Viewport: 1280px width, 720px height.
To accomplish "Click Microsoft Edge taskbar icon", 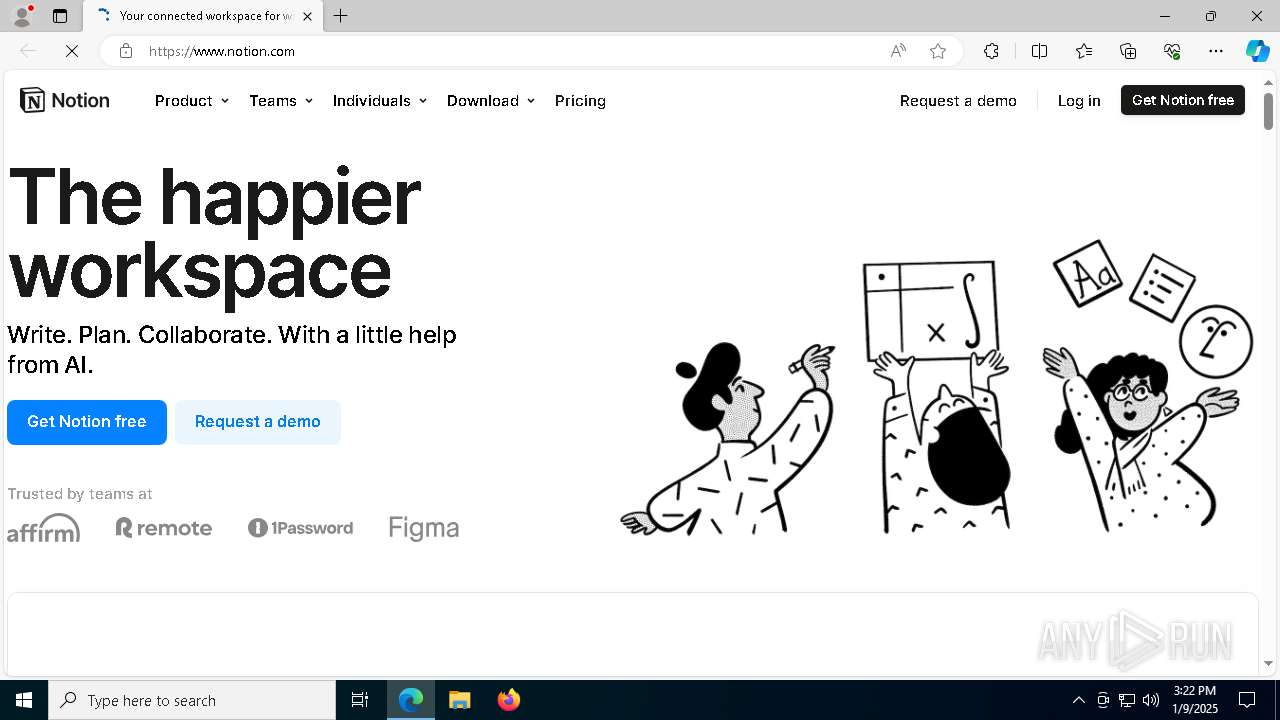I will point(411,700).
